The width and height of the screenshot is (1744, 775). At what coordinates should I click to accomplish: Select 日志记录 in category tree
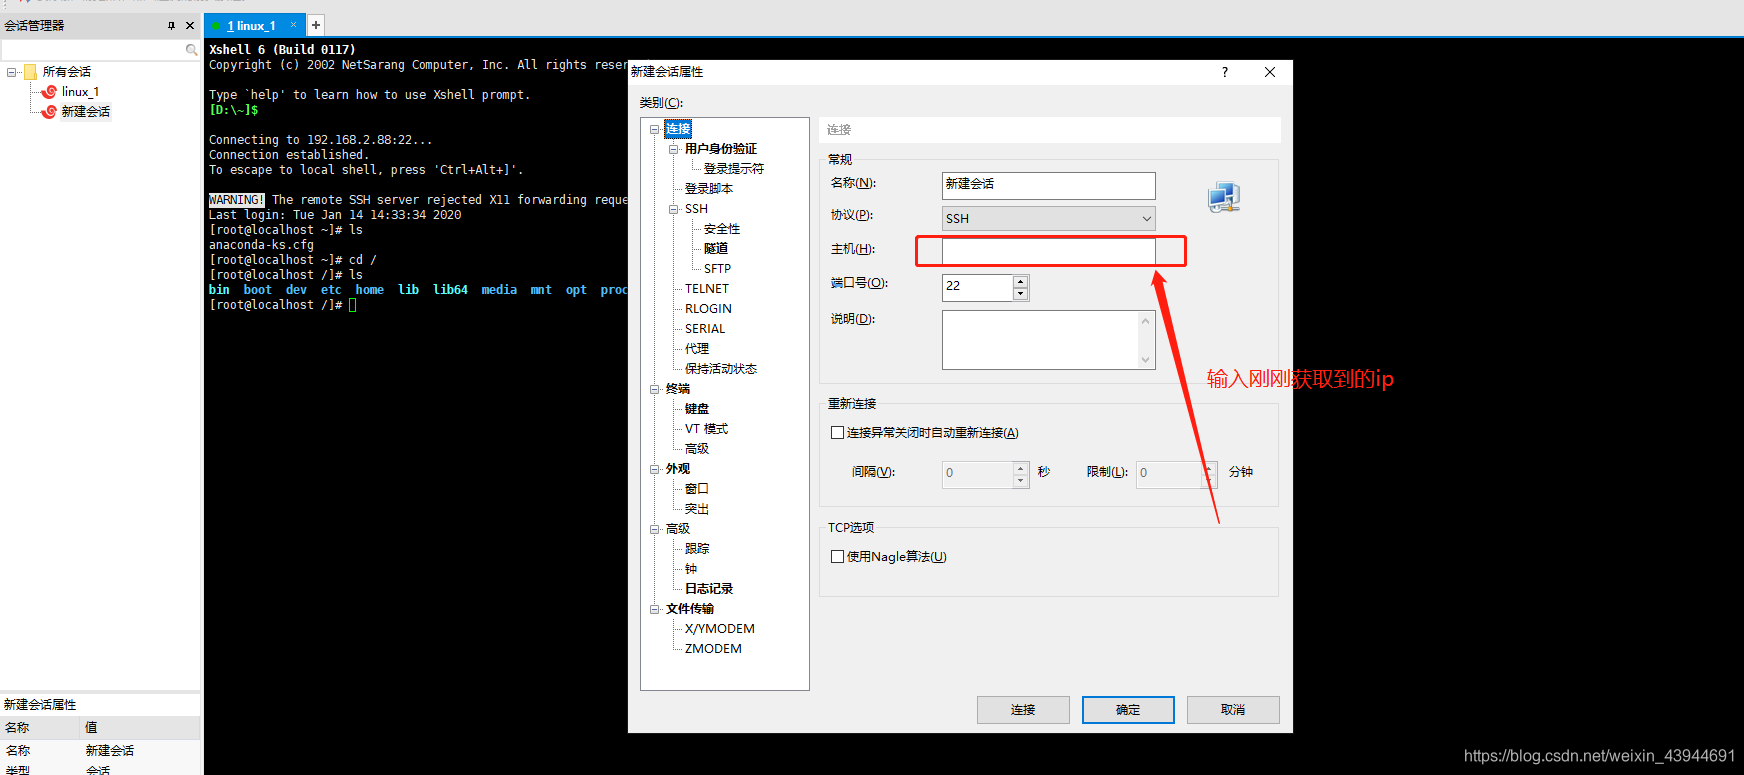(709, 589)
